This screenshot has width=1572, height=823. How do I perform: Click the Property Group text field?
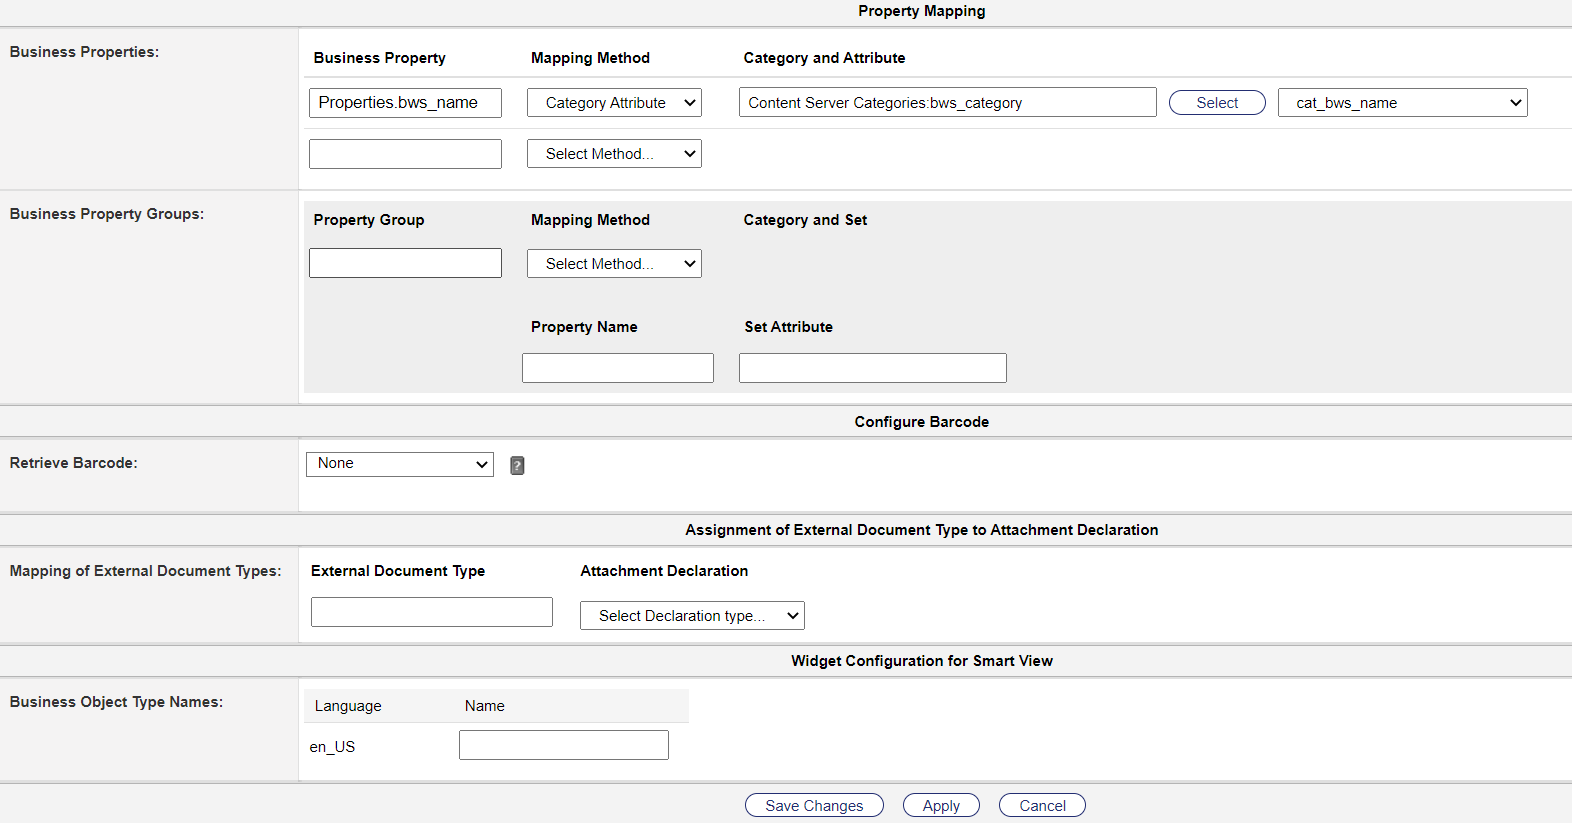(405, 263)
